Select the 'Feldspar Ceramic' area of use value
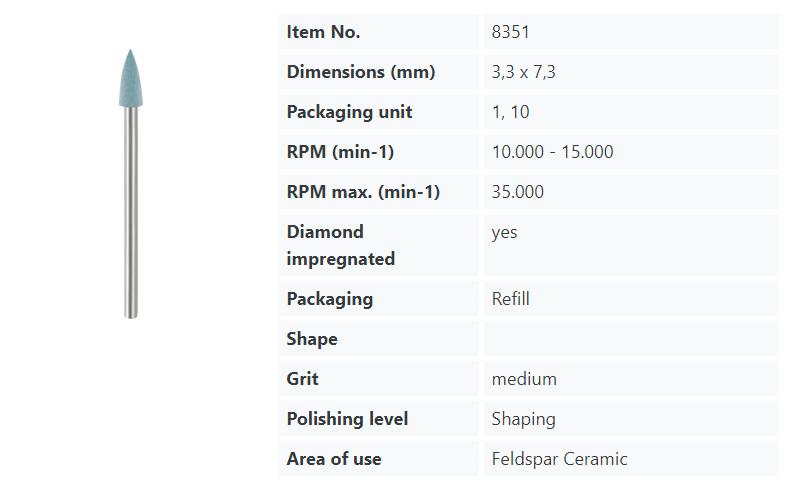 [559, 459]
